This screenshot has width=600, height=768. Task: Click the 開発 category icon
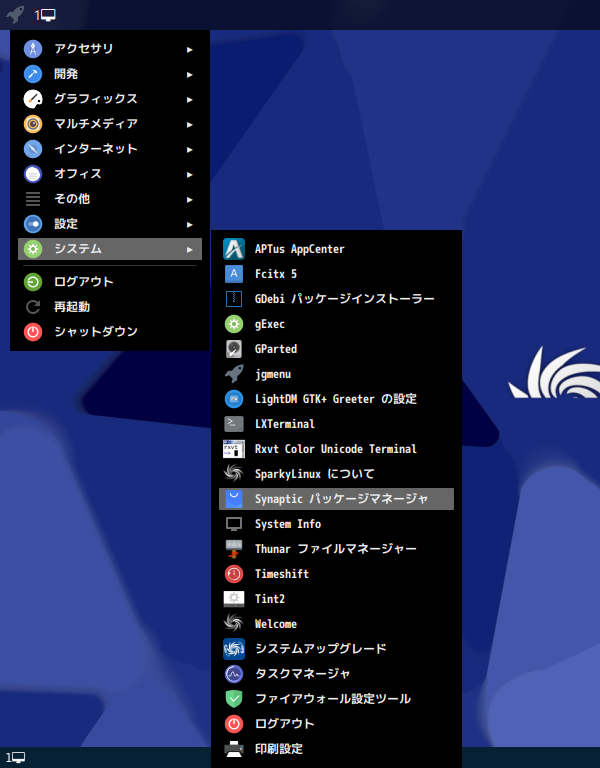pyautogui.click(x=33, y=73)
